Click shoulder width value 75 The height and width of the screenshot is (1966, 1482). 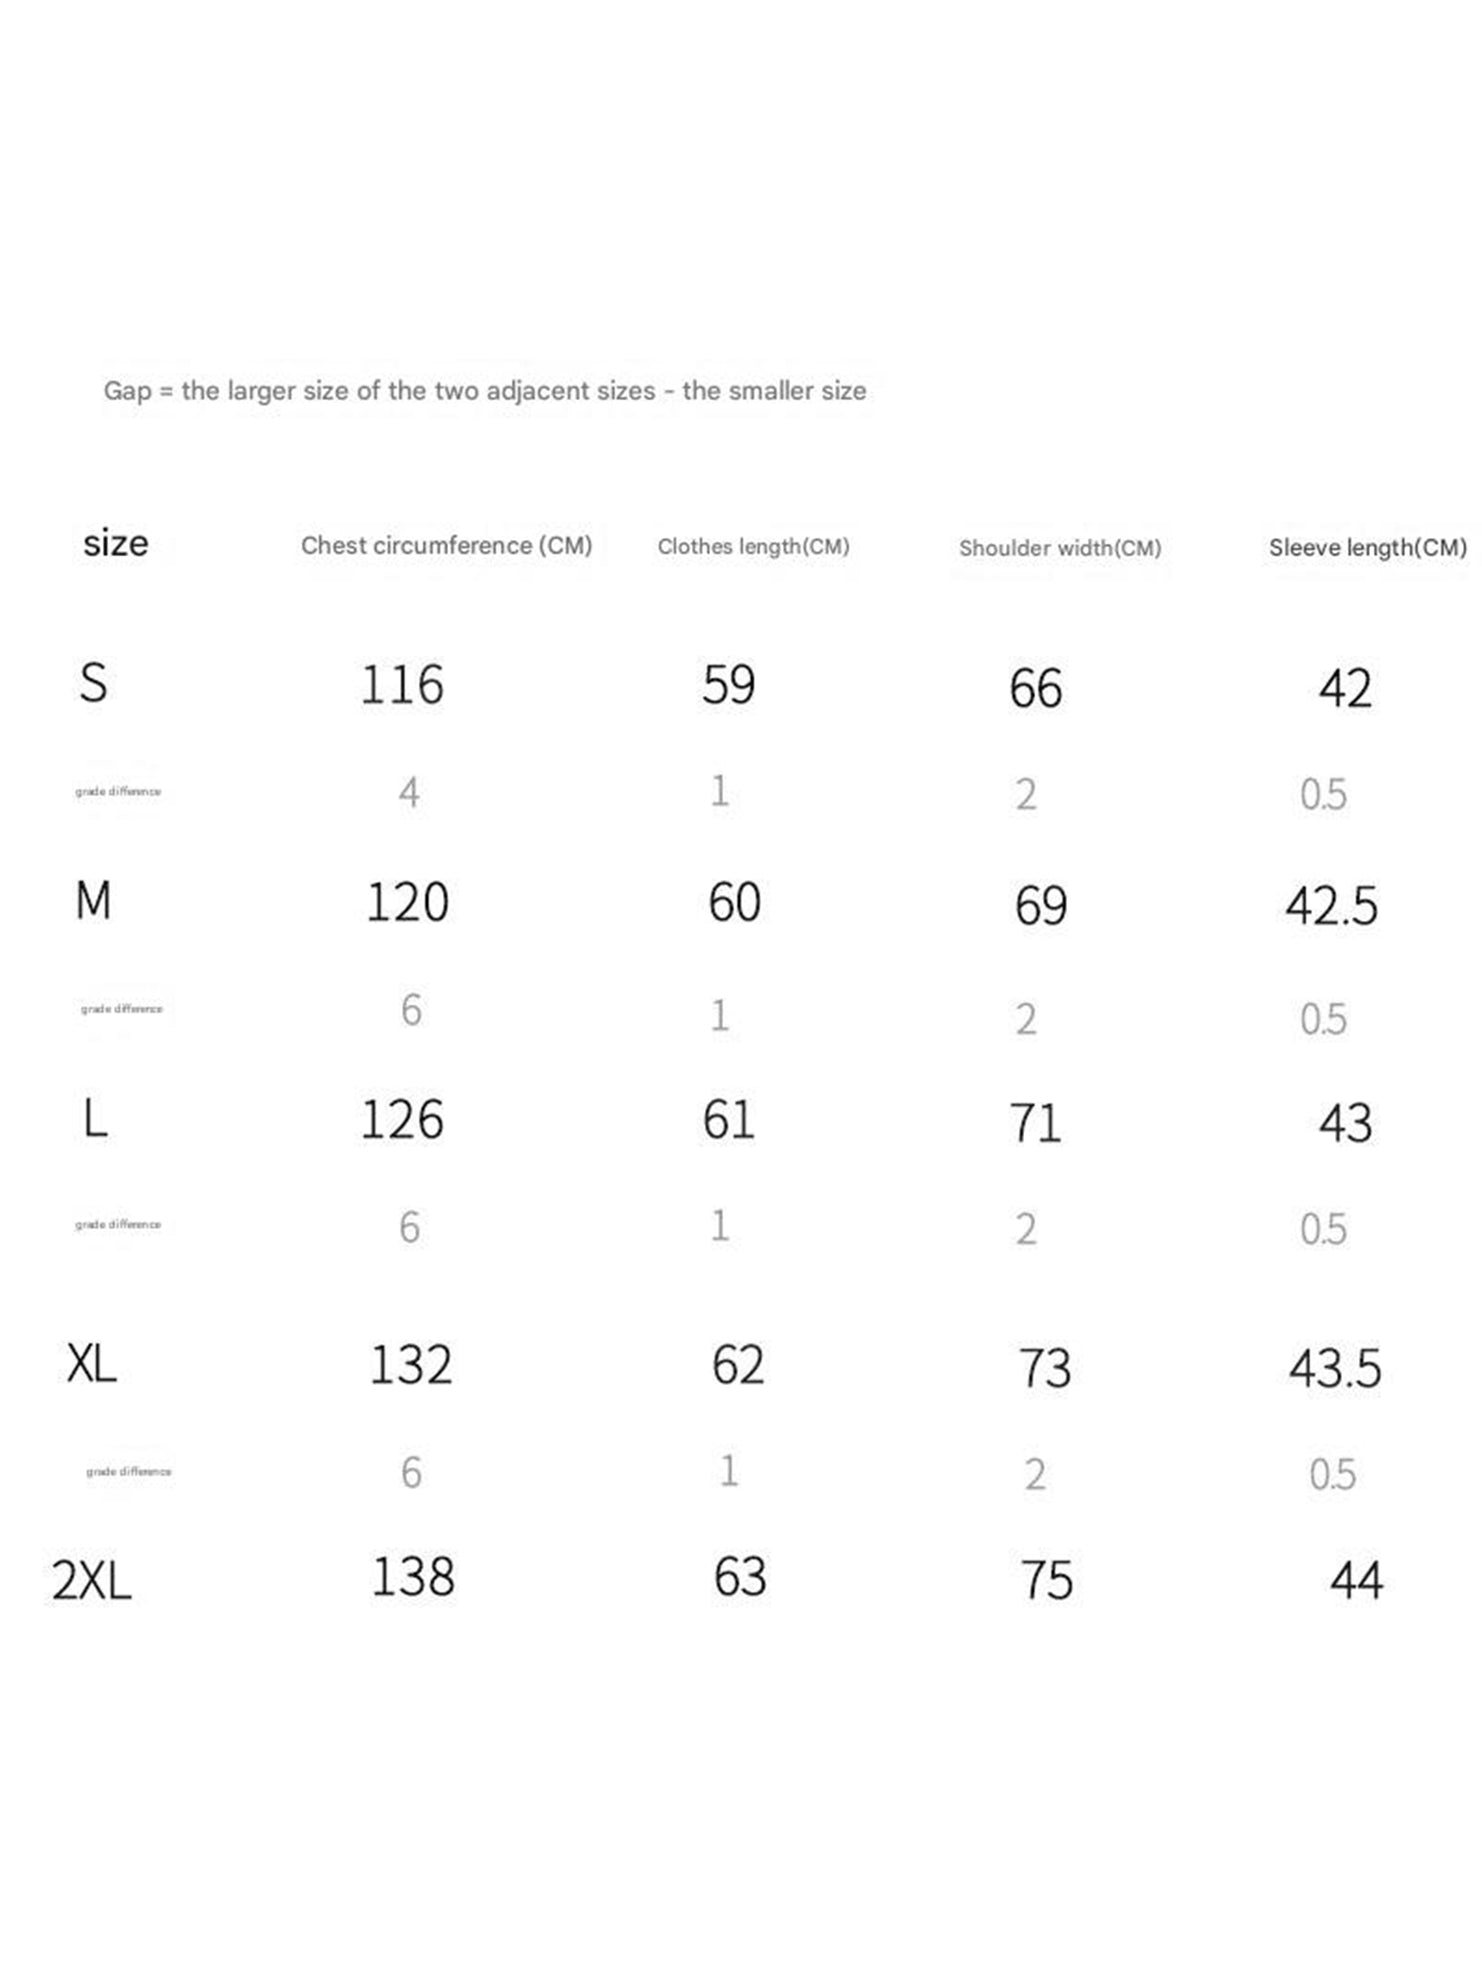pos(1047,1581)
